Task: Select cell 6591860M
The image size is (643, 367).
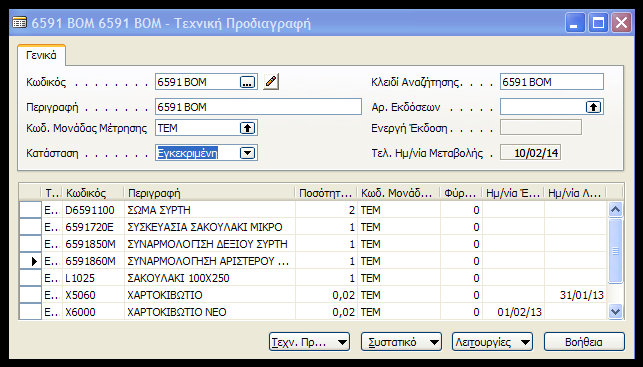Action: (93, 261)
